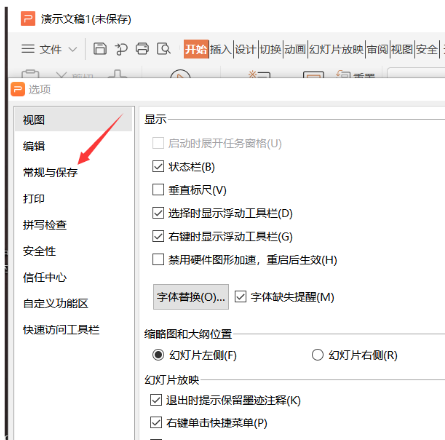Switch to the 开始 ribbon tab

click(196, 49)
